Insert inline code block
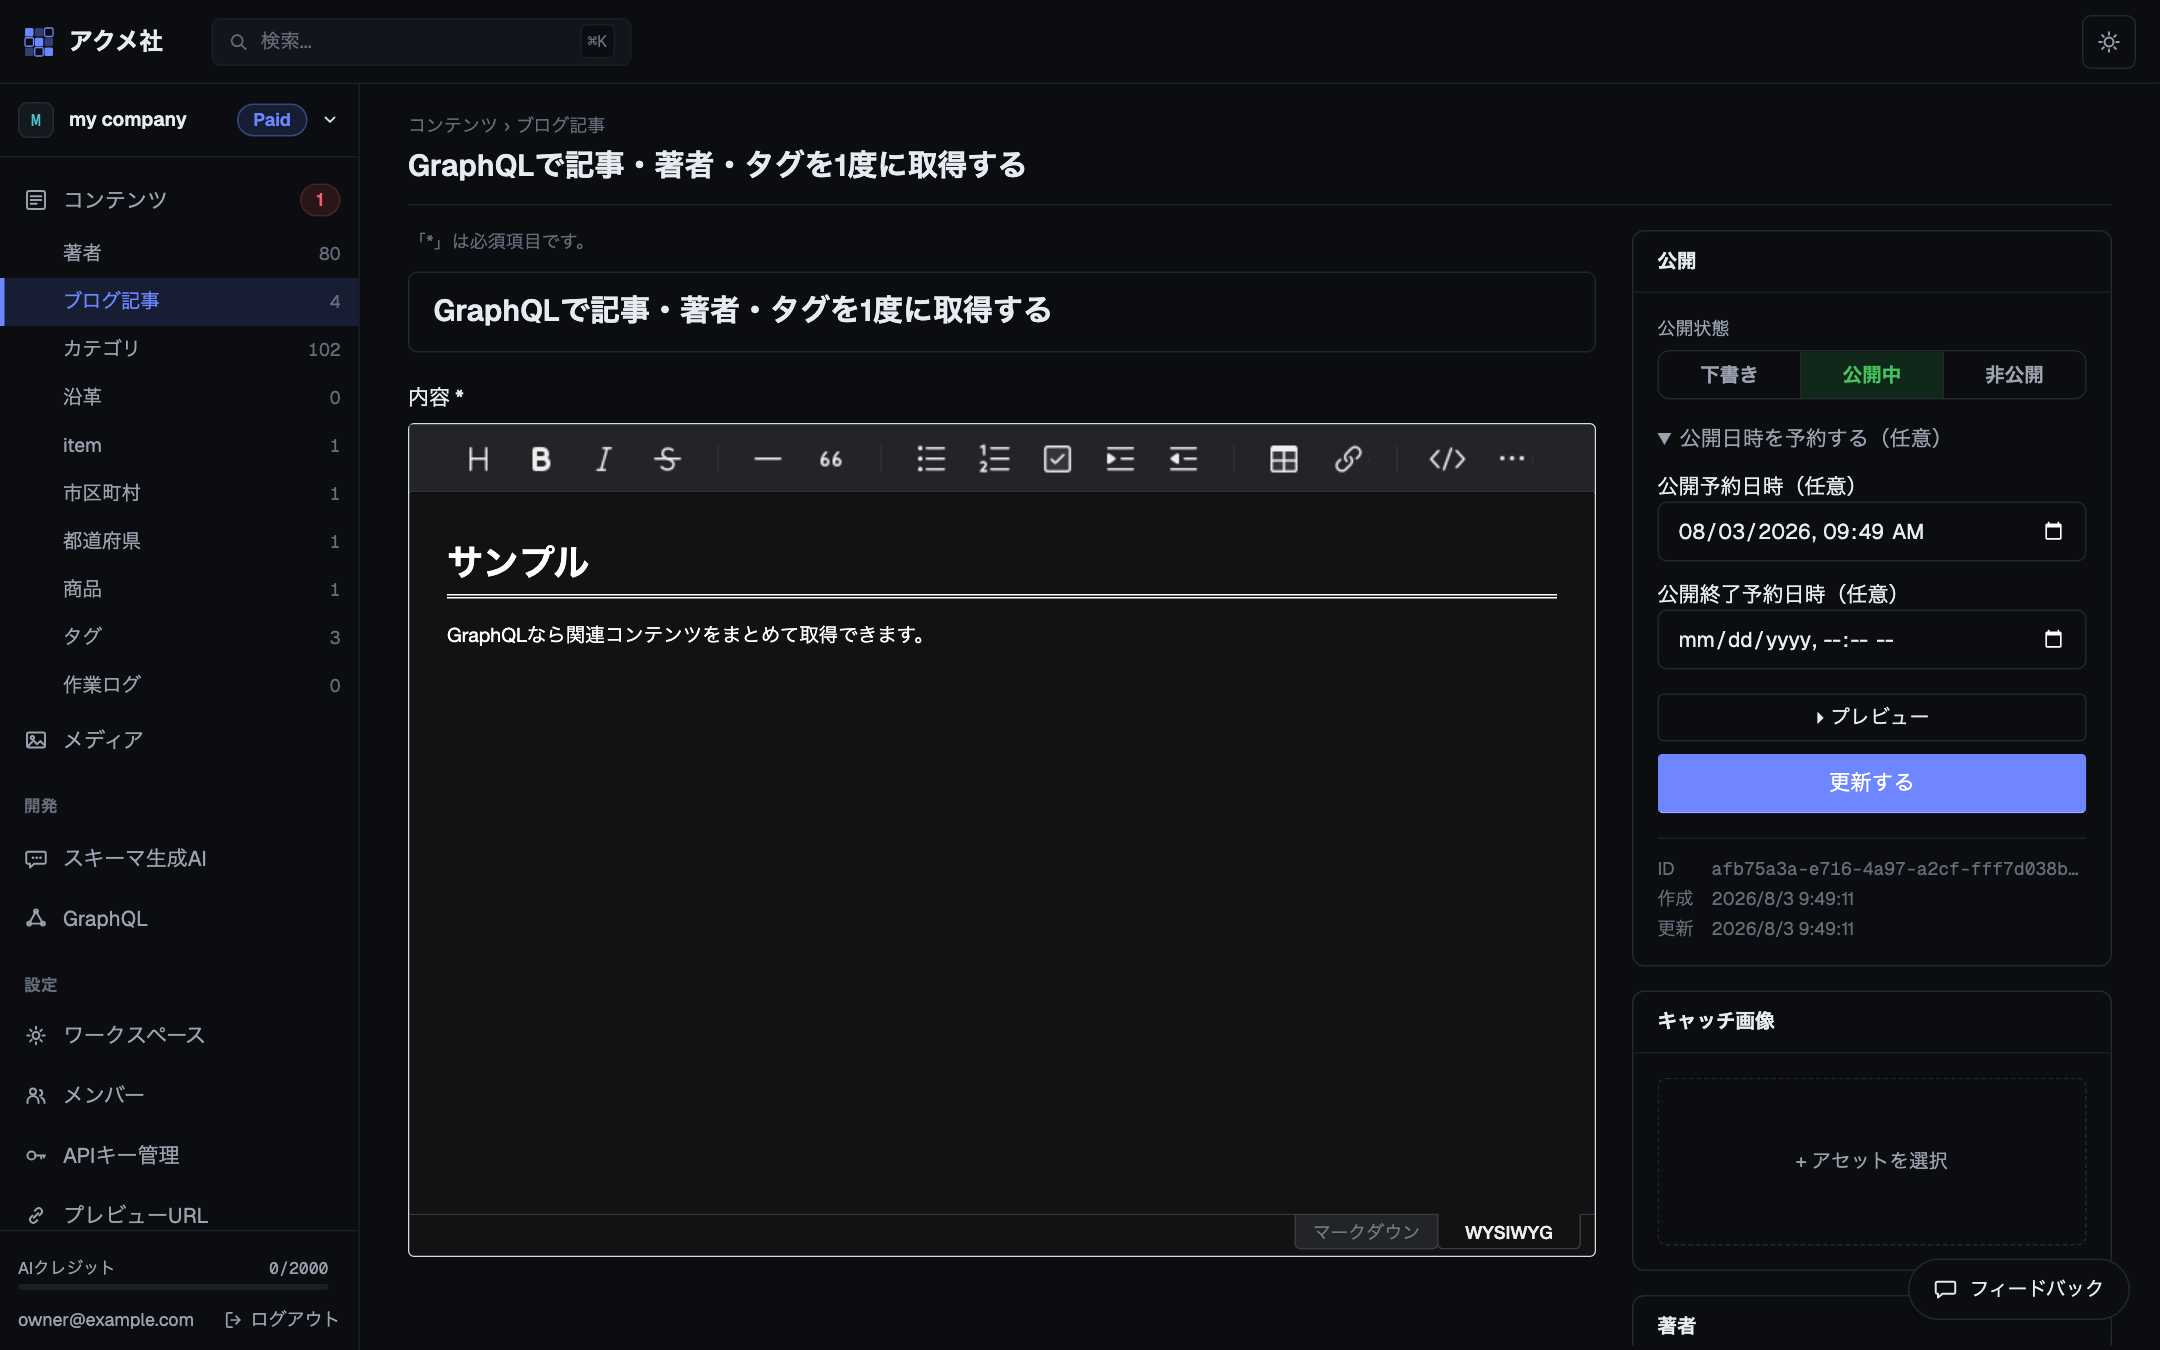 point(1447,459)
